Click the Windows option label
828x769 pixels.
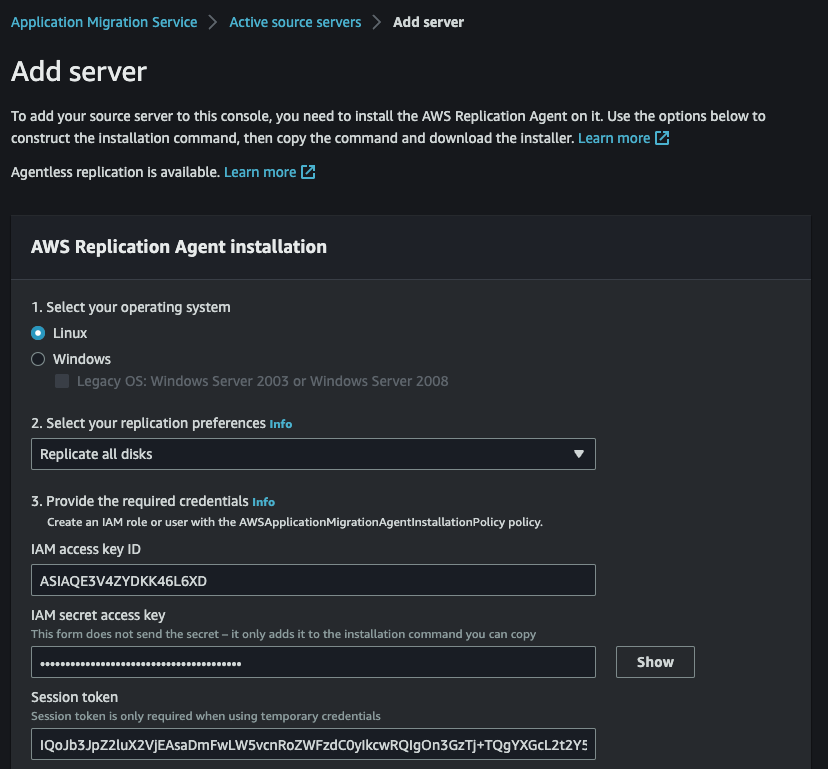click(82, 359)
